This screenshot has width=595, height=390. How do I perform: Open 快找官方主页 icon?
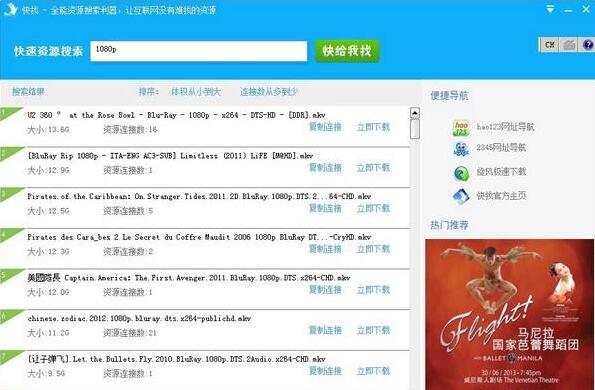coord(461,197)
